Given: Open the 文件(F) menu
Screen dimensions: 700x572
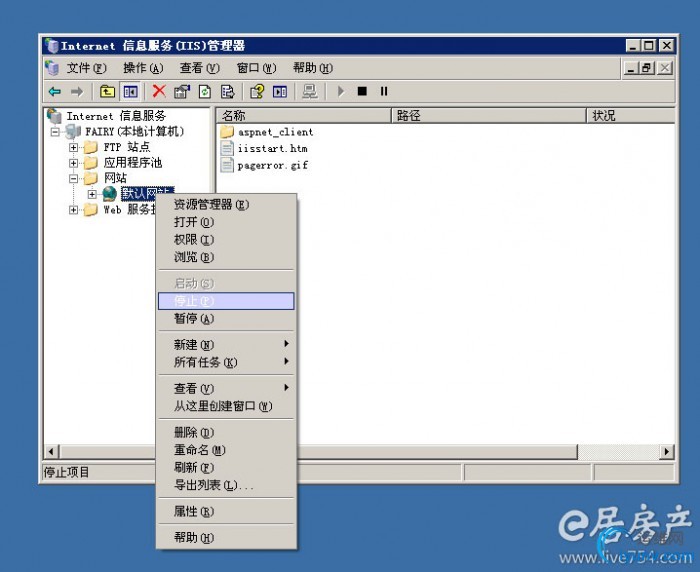Looking at the screenshot, I should (x=86, y=68).
